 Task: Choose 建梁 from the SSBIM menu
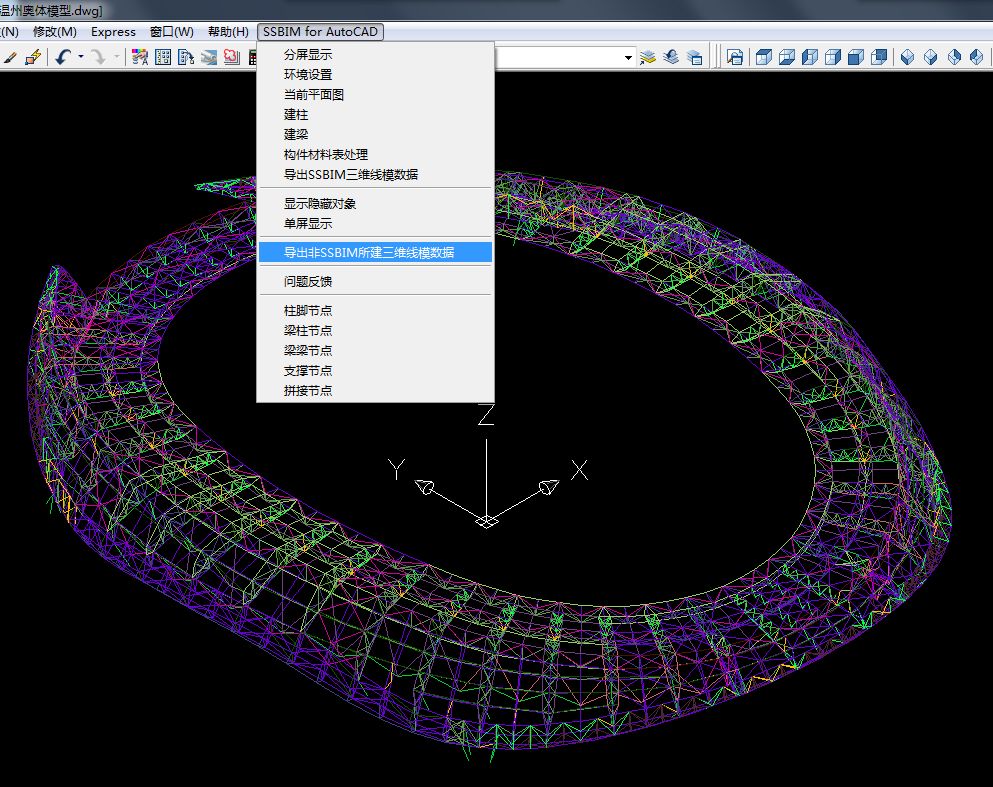pos(376,134)
